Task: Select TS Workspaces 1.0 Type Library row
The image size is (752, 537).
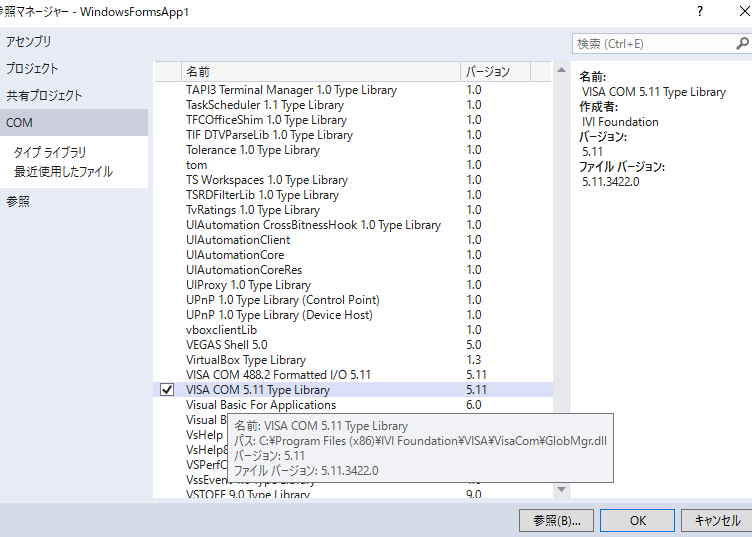Action: tap(352, 180)
